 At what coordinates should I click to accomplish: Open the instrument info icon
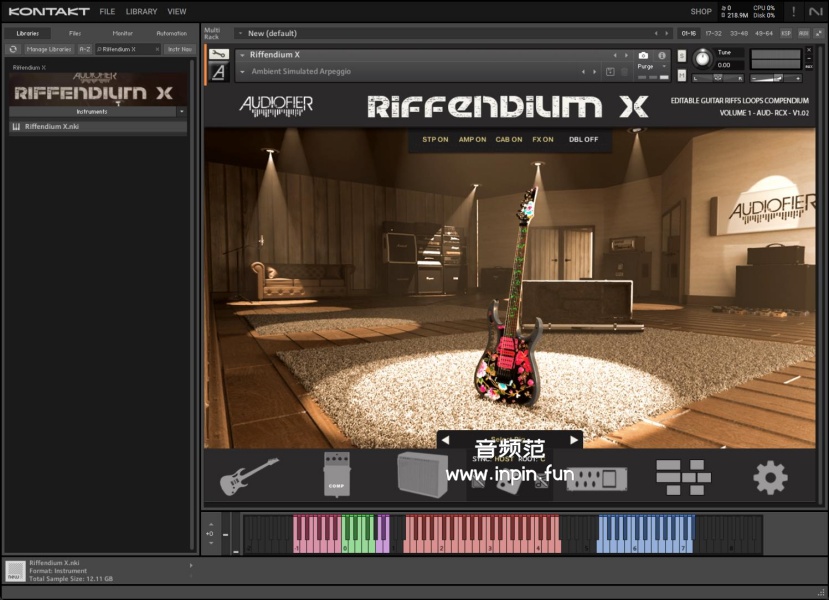pyautogui.click(x=661, y=55)
